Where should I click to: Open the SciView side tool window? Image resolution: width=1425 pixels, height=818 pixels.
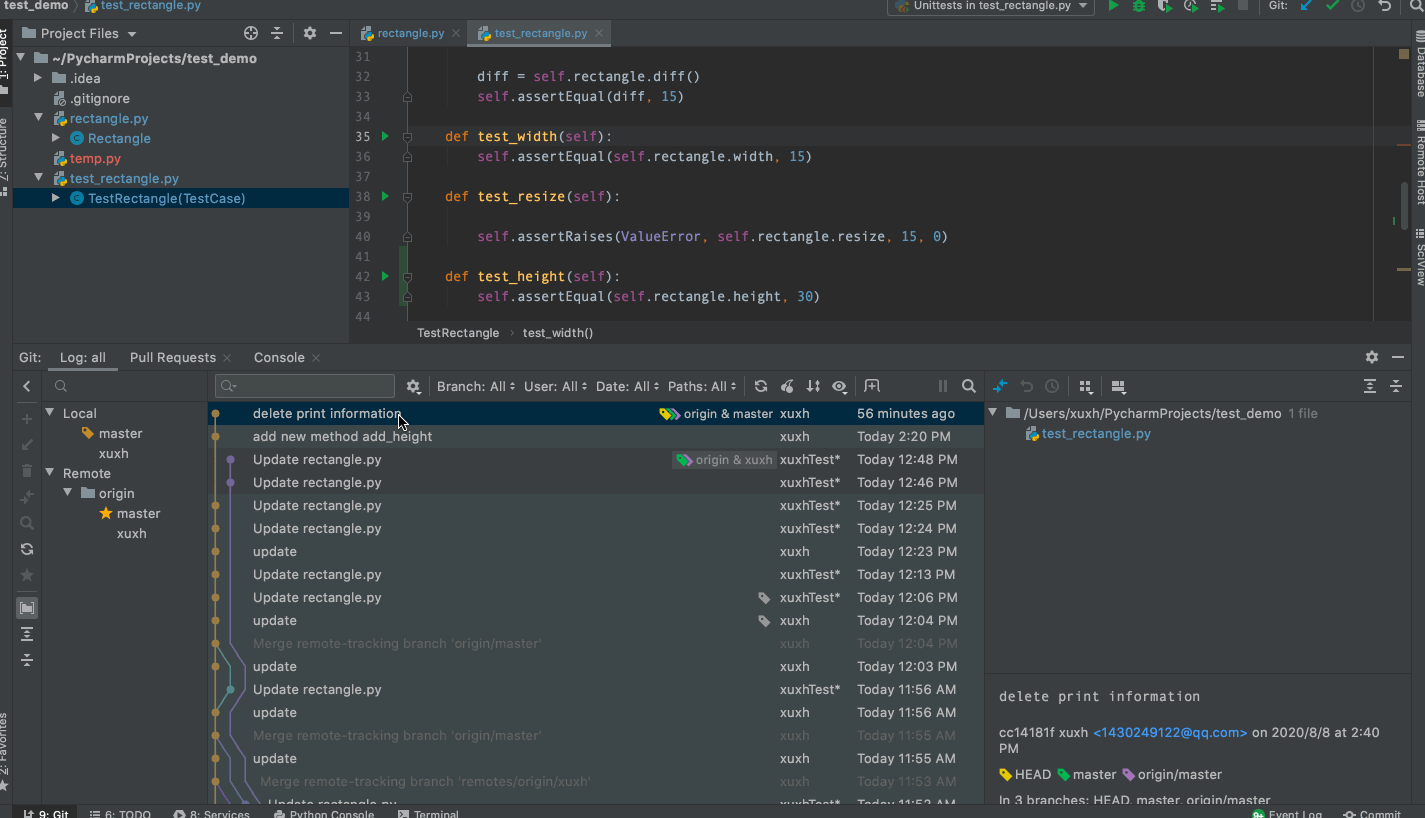click(1420, 257)
